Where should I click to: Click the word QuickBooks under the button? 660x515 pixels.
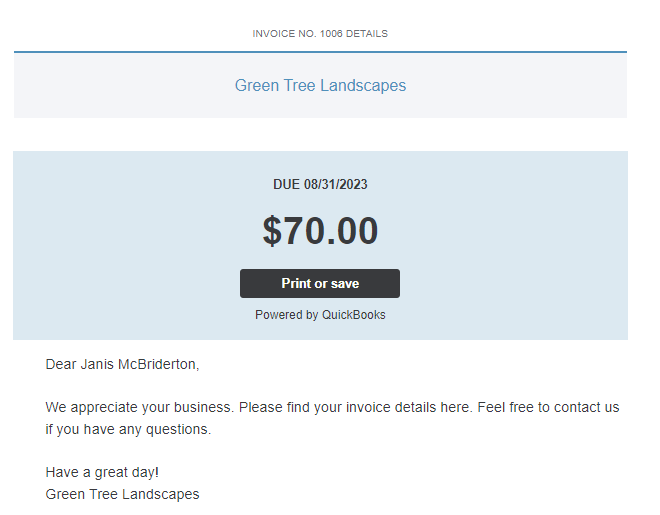click(353, 315)
